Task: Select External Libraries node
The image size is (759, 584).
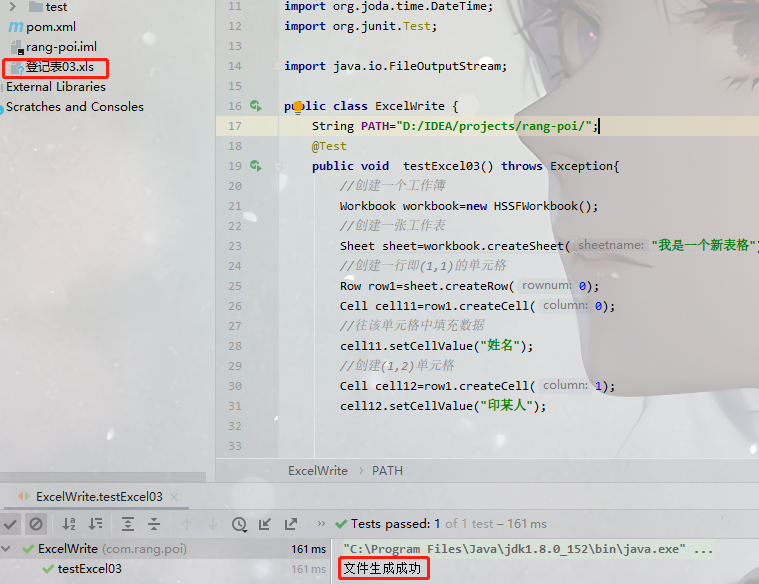Action: 56,87
